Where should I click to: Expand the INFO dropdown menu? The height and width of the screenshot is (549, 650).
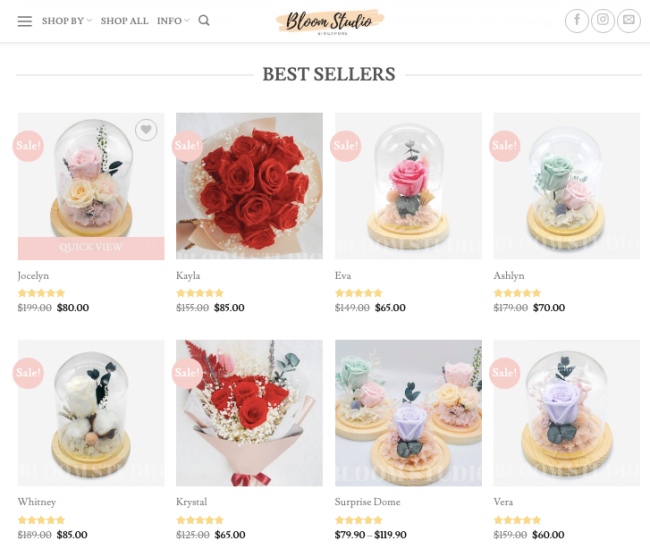173,21
